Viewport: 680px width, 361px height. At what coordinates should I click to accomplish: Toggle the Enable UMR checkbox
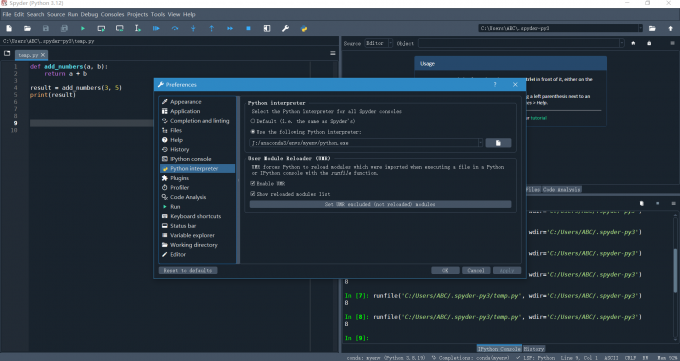point(253,184)
